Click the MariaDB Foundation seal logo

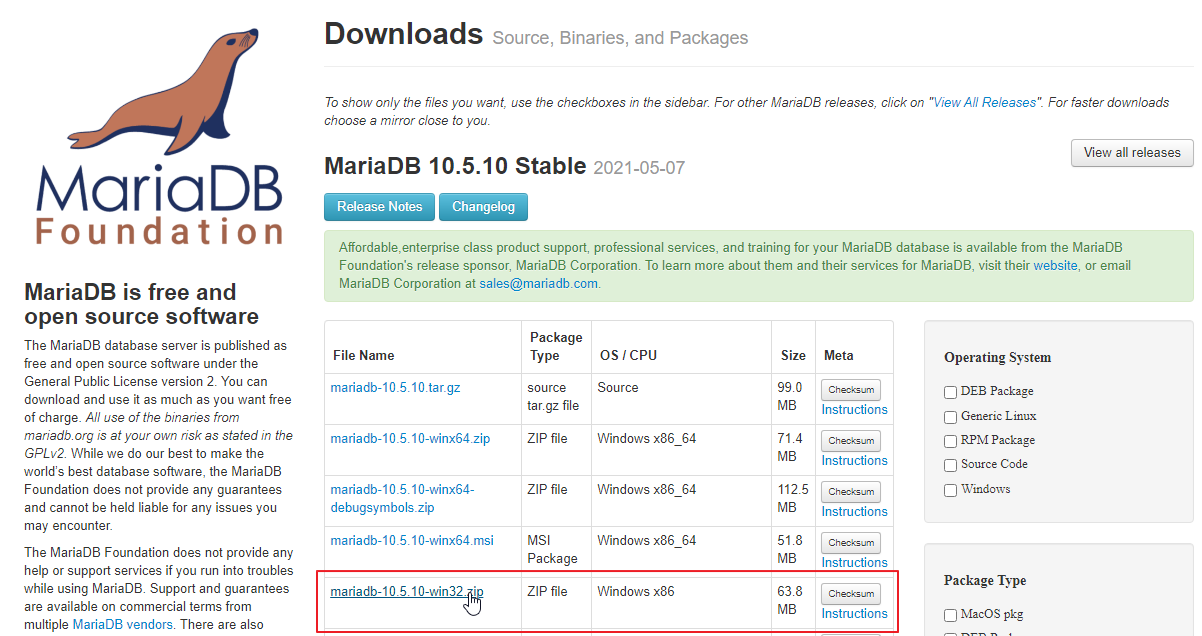coord(160,135)
